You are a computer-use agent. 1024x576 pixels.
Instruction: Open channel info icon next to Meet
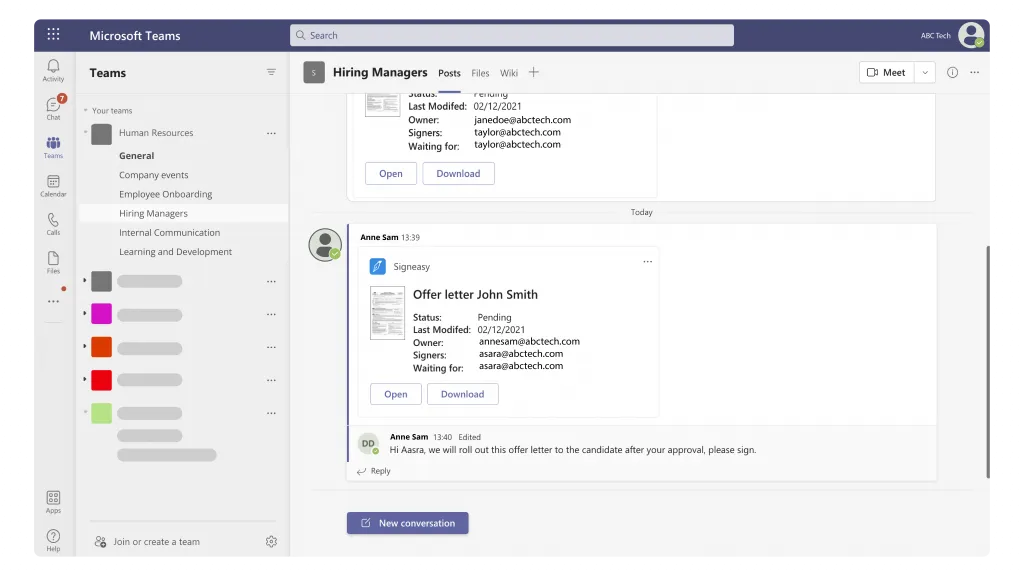click(x=953, y=72)
